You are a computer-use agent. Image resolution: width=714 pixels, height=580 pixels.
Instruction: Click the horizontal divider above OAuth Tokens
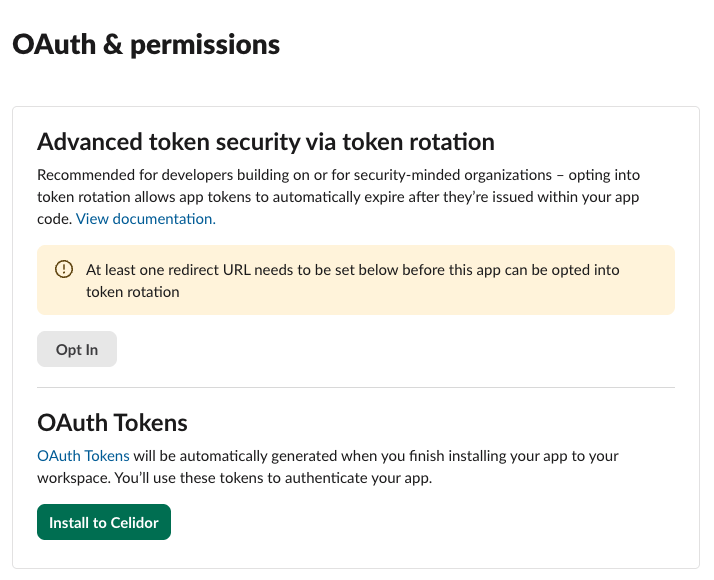click(x=356, y=387)
